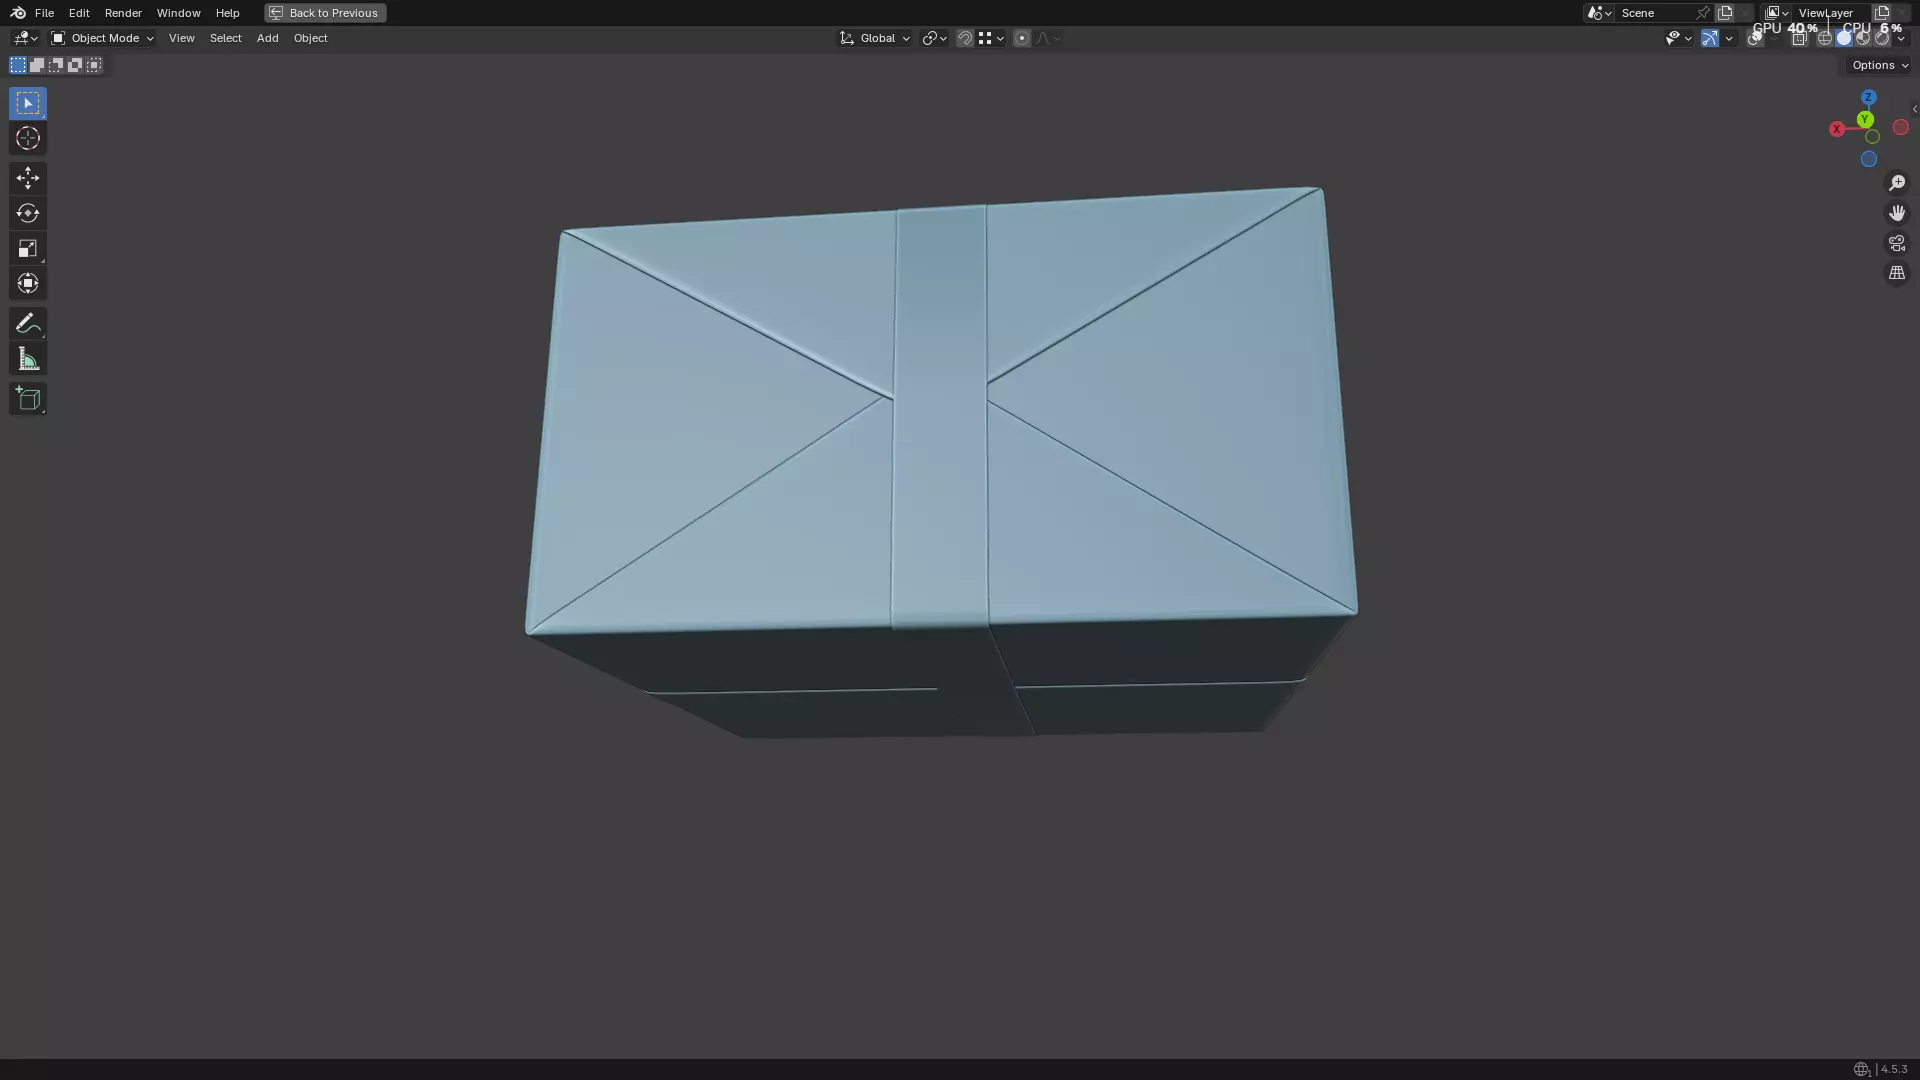1920x1080 pixels.
Task: Click Back to Previous button
Action: coord(325,13)
